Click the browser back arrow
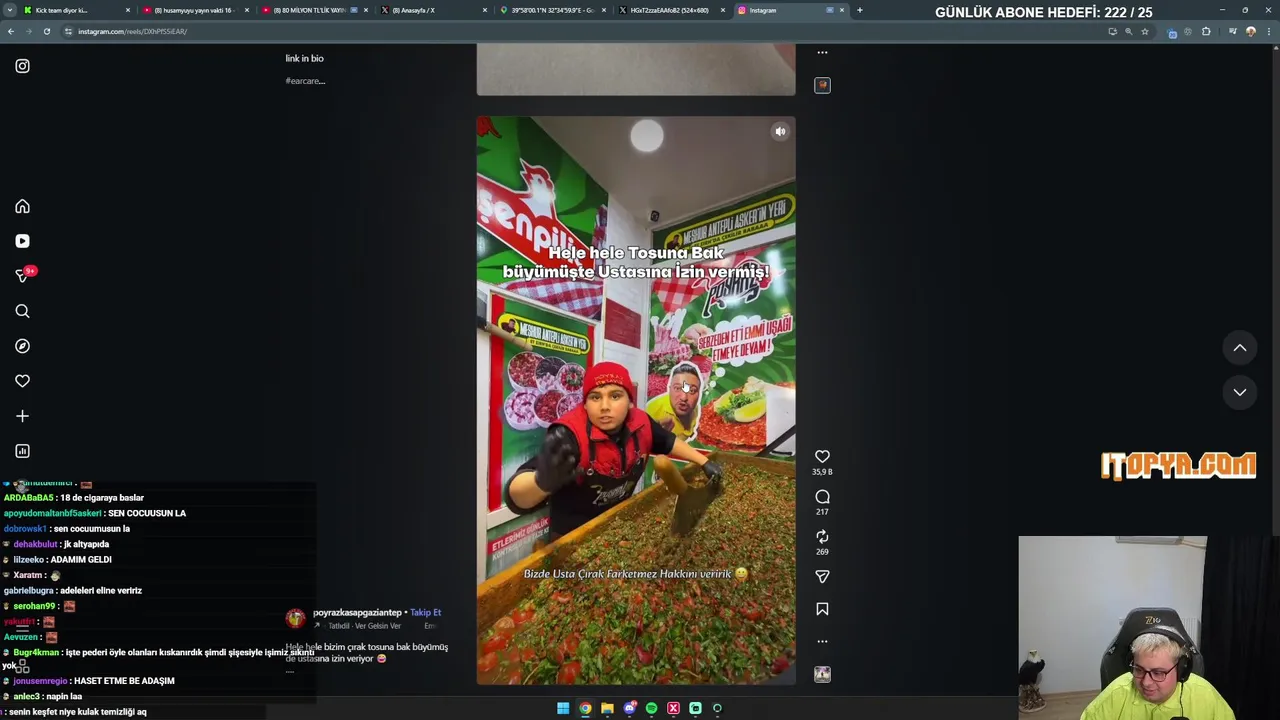 [11, 31]
